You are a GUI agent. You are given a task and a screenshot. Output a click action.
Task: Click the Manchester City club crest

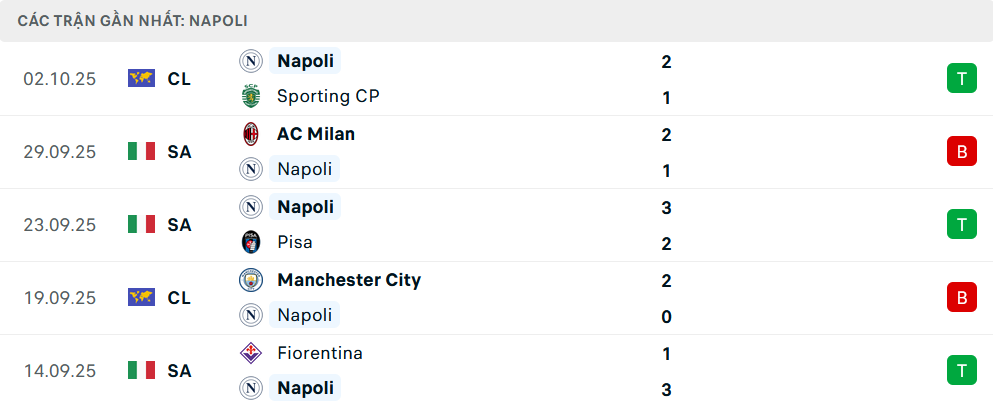point(250,280)
